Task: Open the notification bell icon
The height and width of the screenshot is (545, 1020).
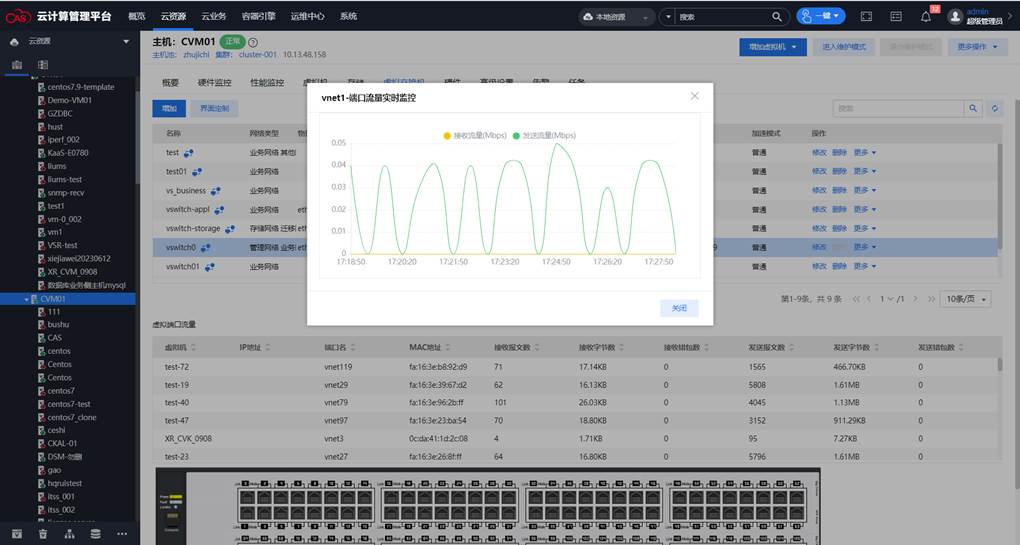Action: [x=925, y=17]
